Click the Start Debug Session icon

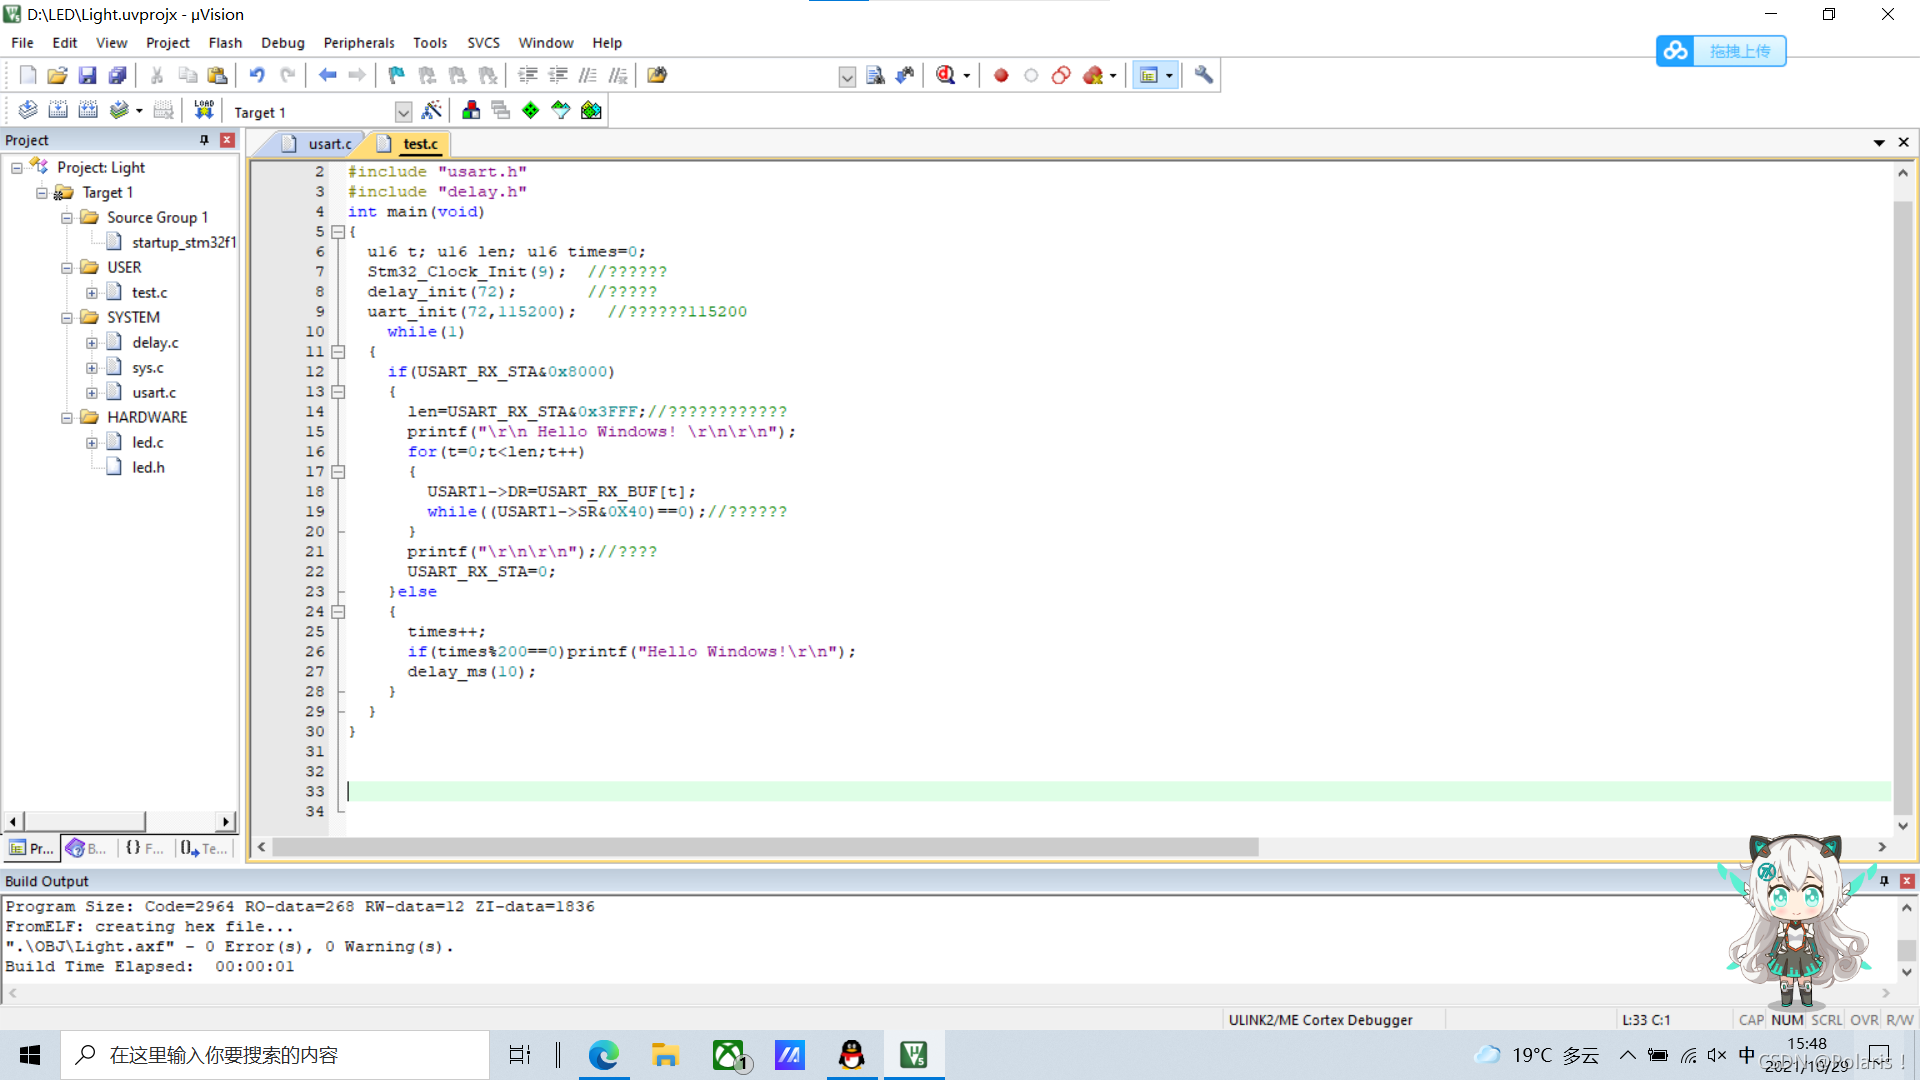[948, 75]
